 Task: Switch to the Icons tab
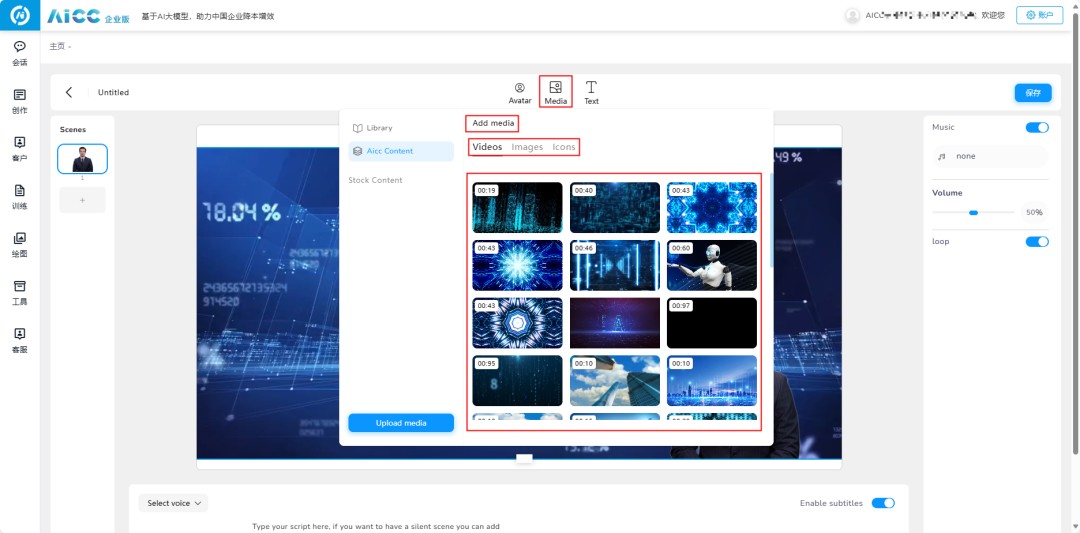(564, 147)
